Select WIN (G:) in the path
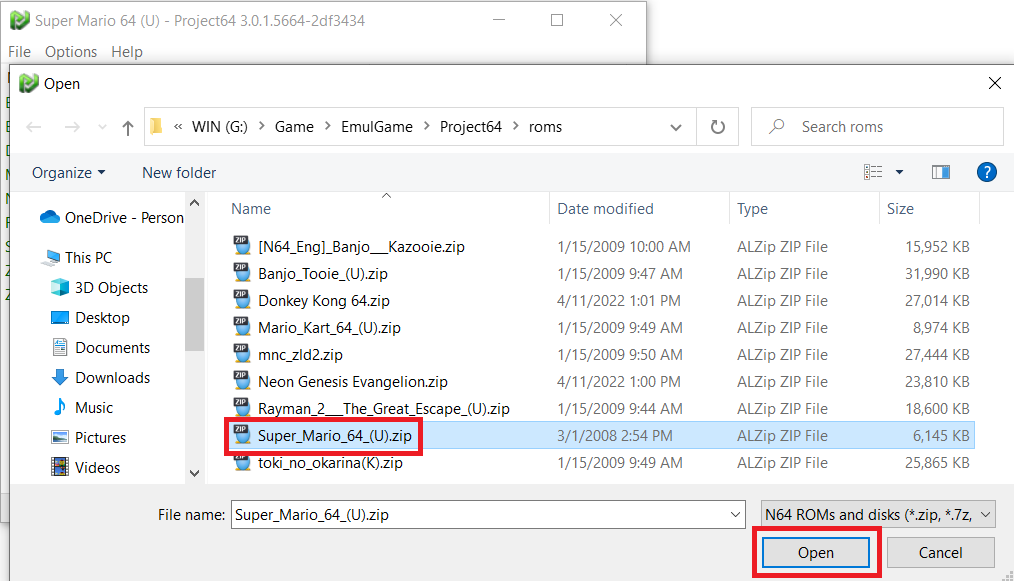 click(x=219, y=127)
